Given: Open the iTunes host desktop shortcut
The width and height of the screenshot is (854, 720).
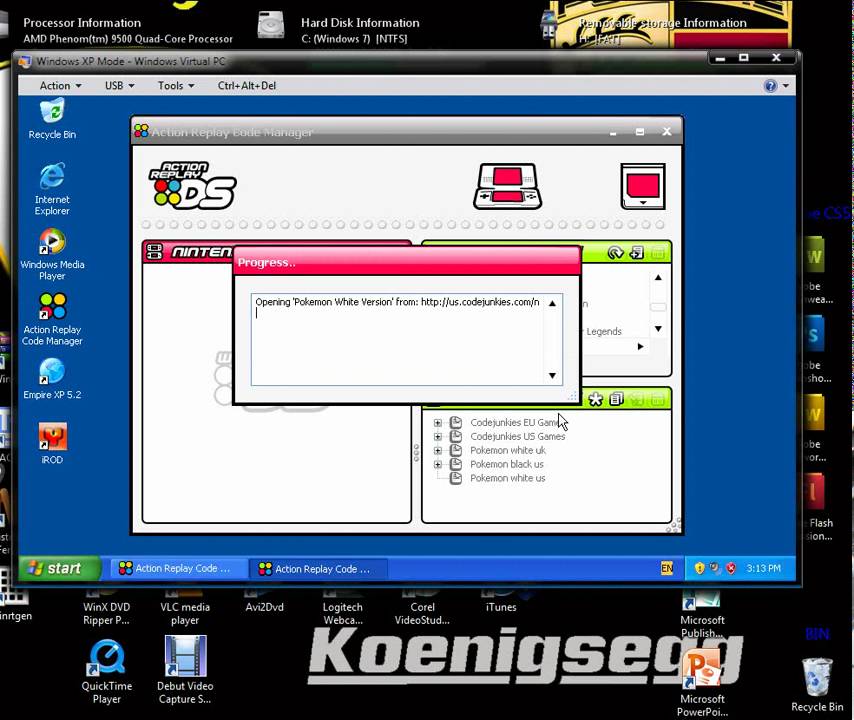Looking at the screenshot, I should [x=501, y=600].
